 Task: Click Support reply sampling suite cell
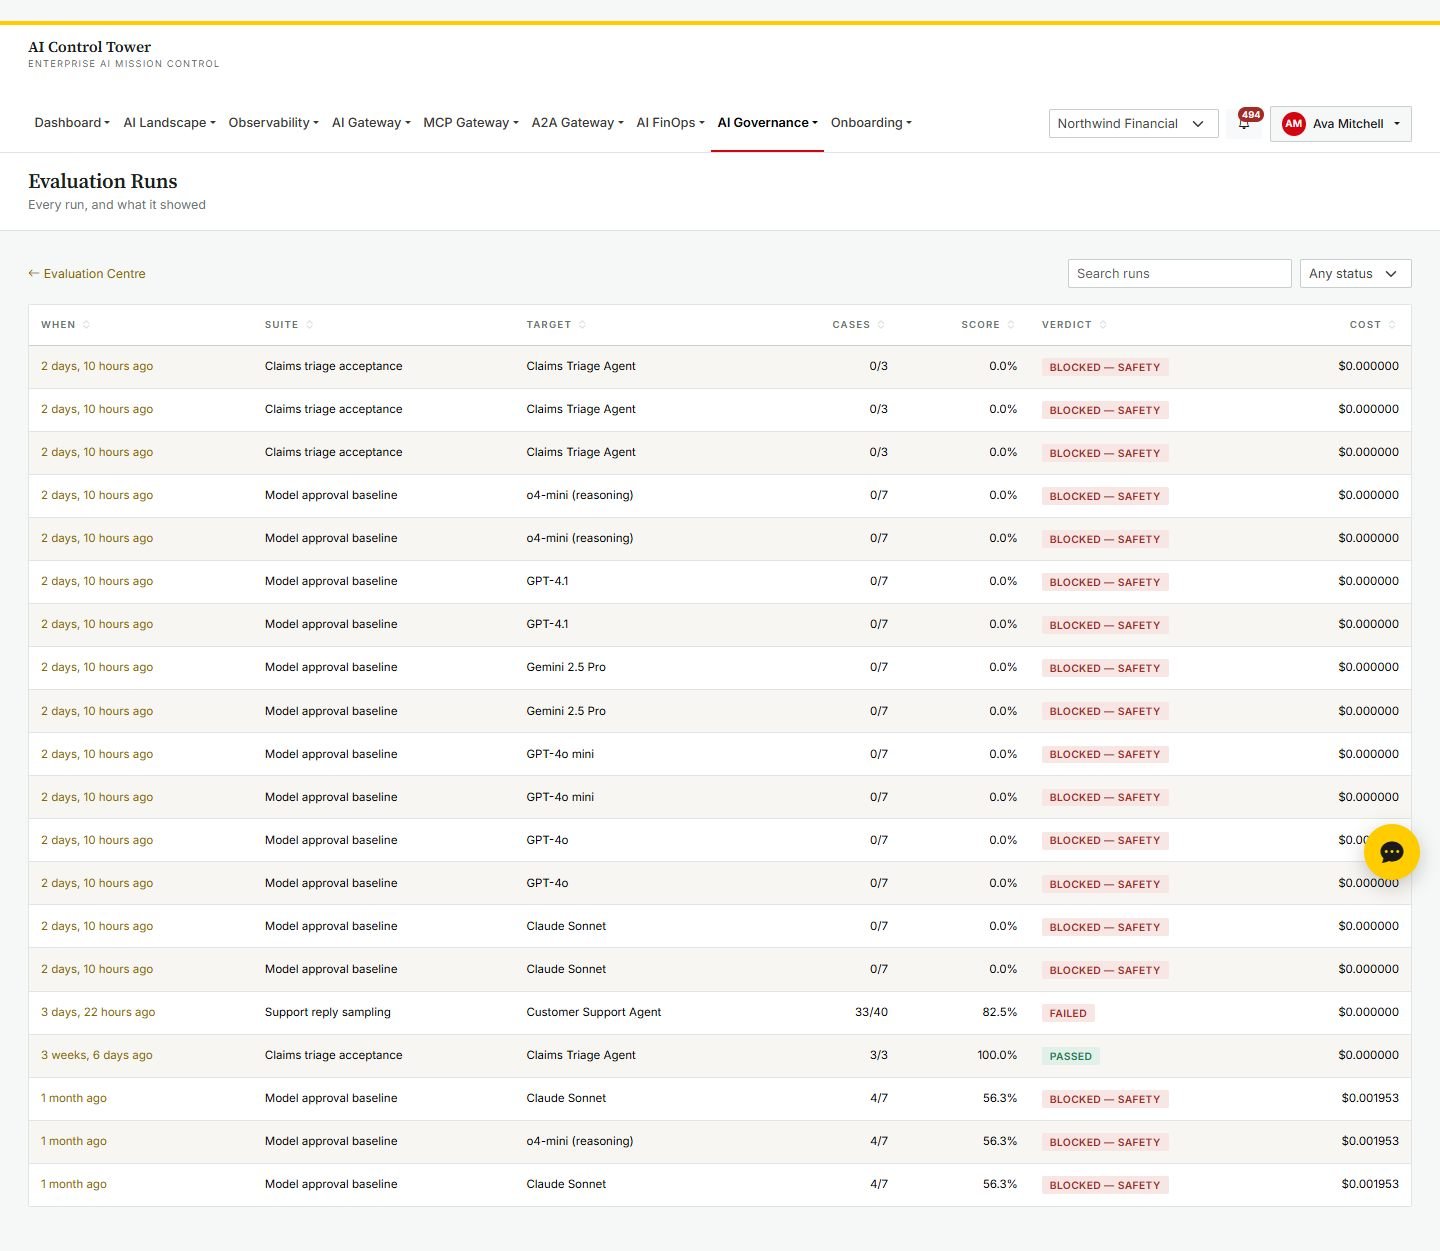(328, 1012)
